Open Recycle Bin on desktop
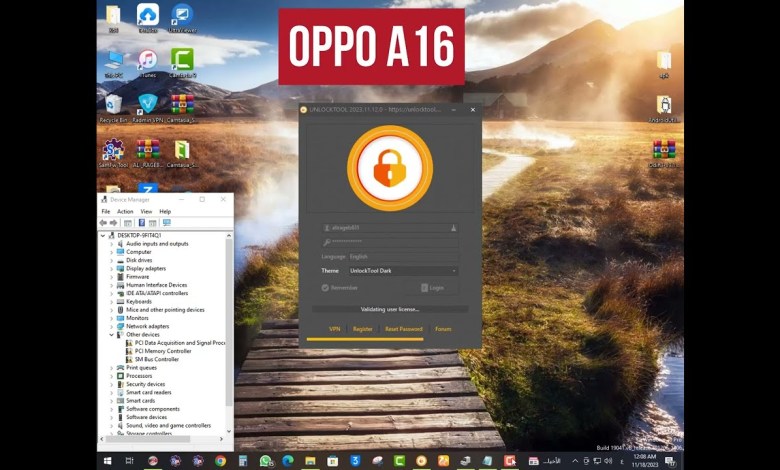Viewport: 780px width, 470px height. pyautogui.click(x=113, y=104)
